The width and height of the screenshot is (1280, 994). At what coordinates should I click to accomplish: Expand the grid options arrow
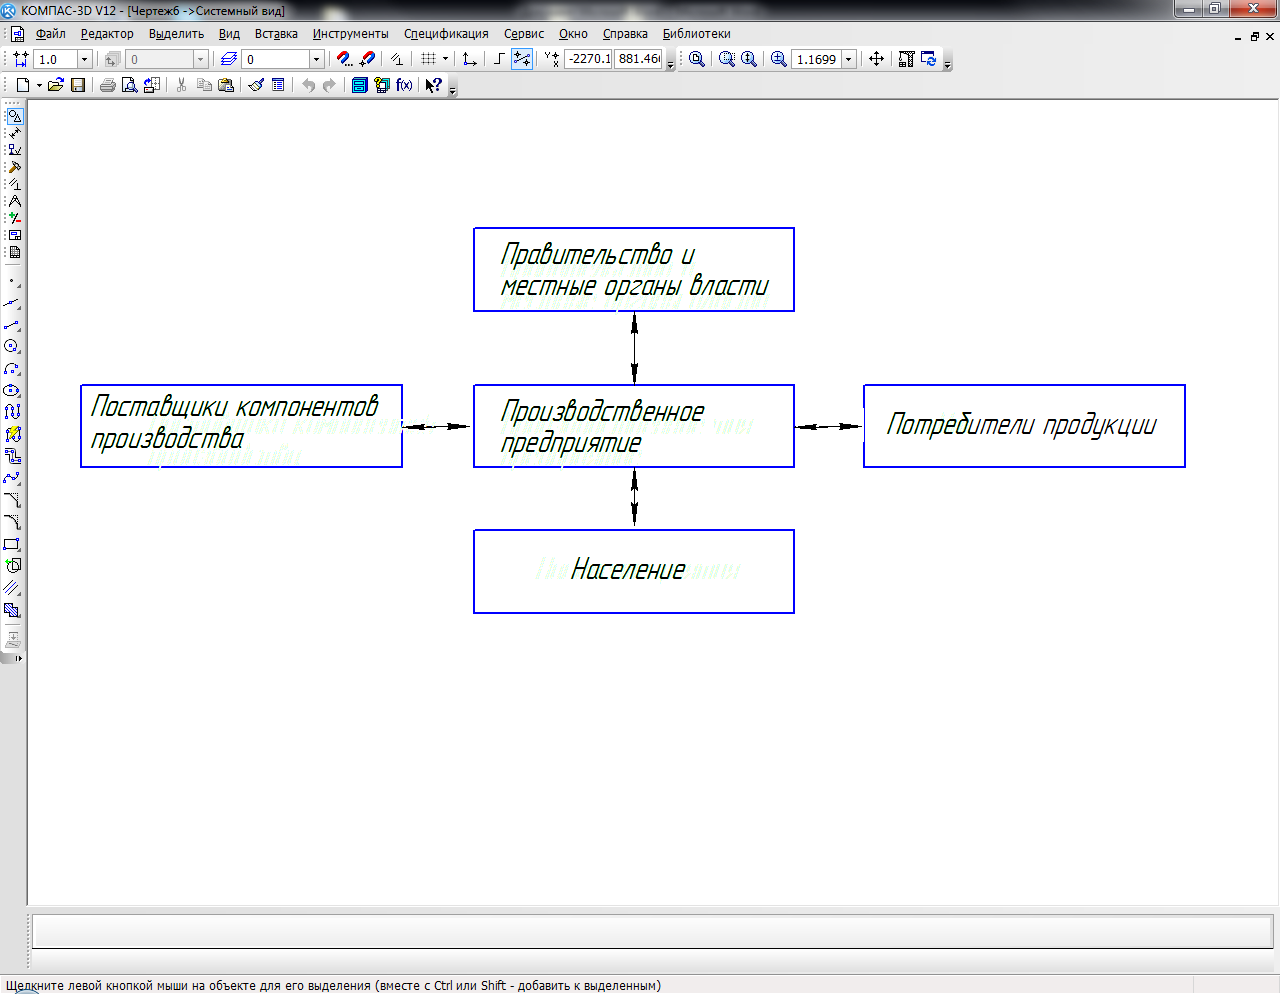445,59
